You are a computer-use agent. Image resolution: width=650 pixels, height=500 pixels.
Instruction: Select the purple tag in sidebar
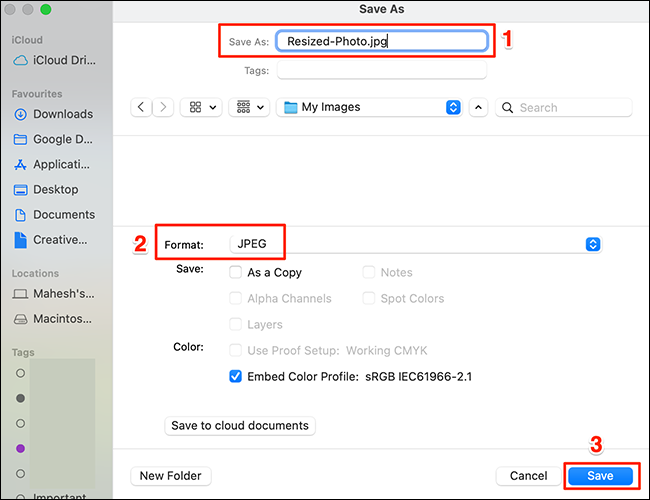(x=21, y=449)
